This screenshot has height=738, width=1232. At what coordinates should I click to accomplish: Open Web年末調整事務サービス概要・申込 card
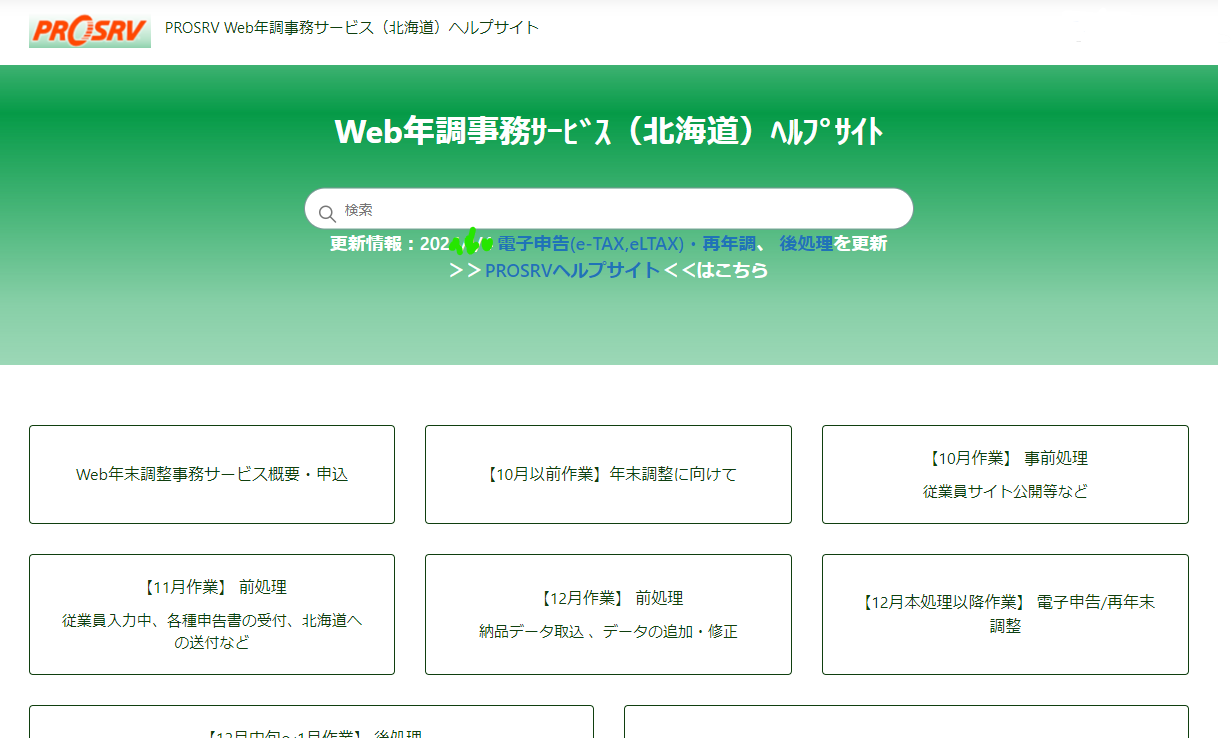212,474
